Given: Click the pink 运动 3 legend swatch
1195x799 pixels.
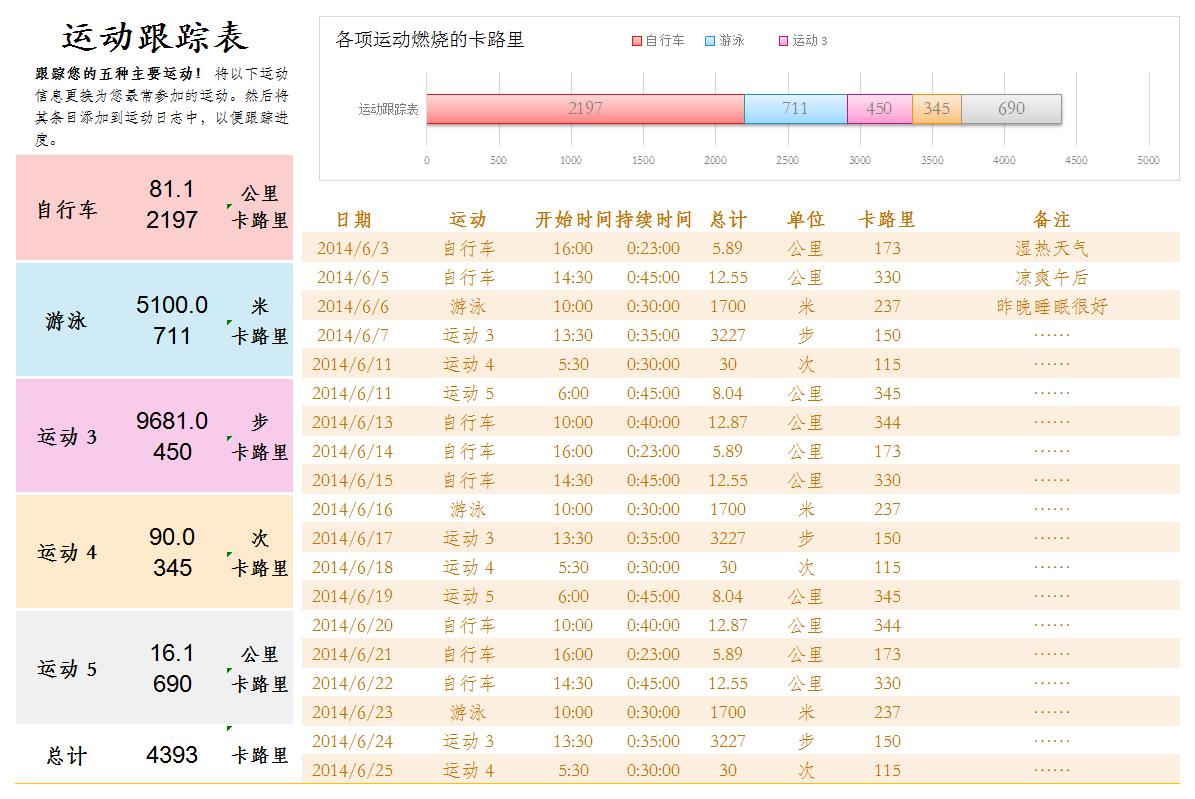Looking at the screenshot, I should [x=783, y=41].
